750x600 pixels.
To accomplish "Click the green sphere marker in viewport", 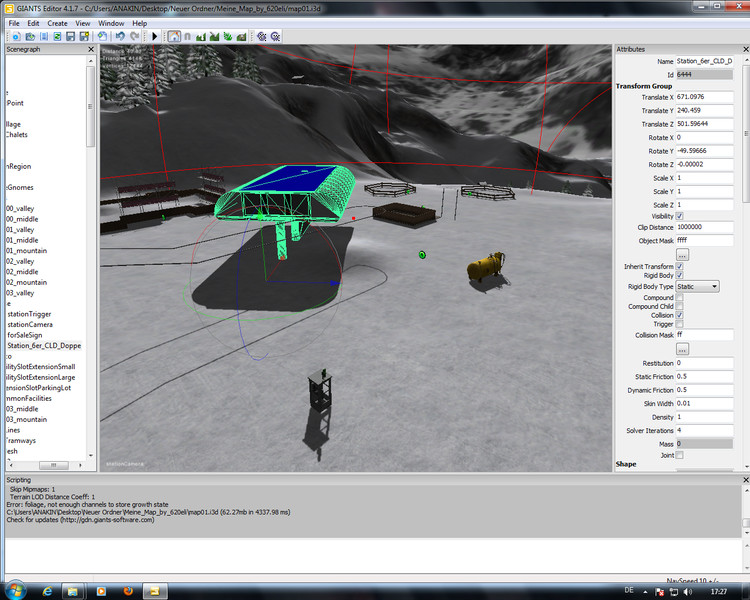I will pos(422,255).
